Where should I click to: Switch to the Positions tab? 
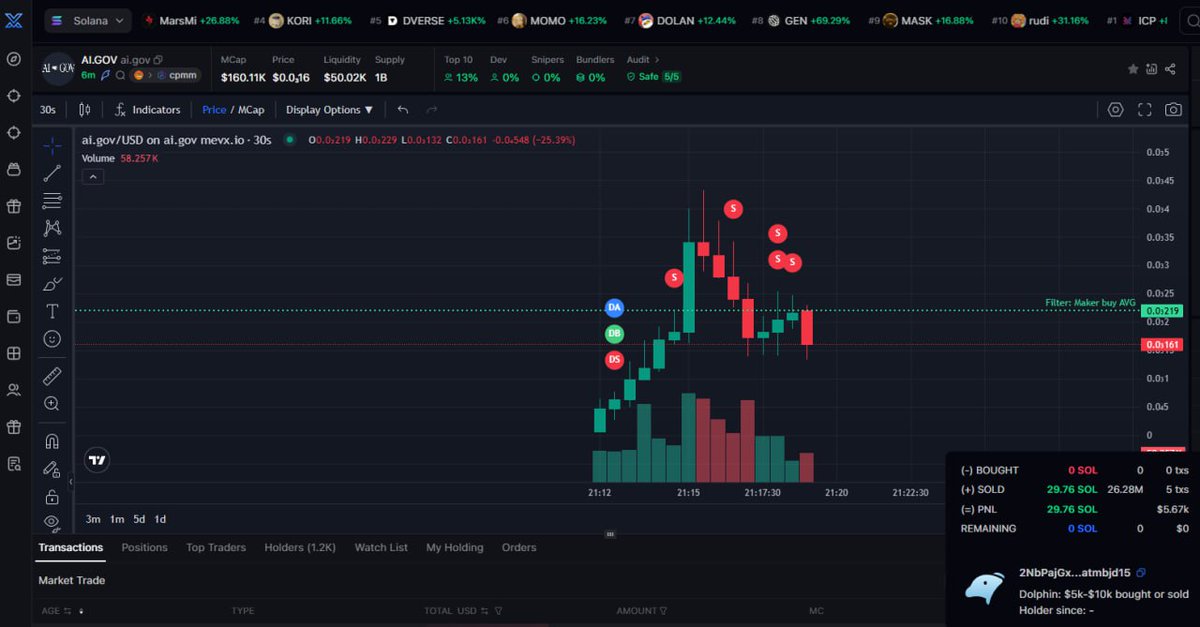pos(145,547)
